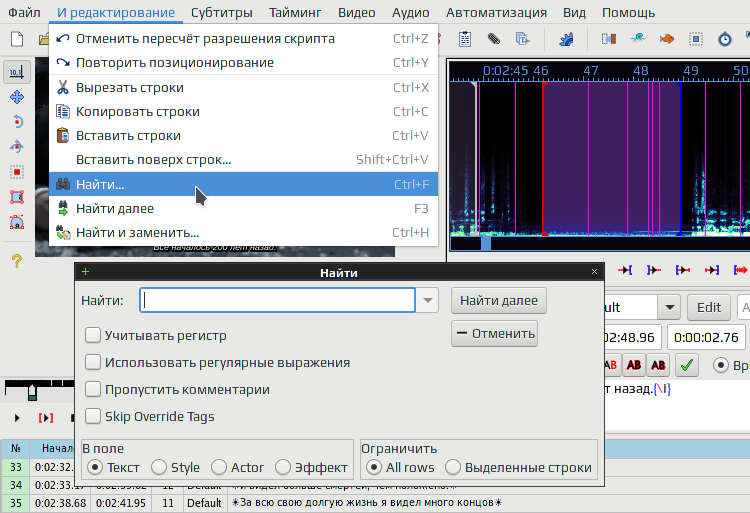Play current line with red bracket button
The image size is (750, 513).
46,418
